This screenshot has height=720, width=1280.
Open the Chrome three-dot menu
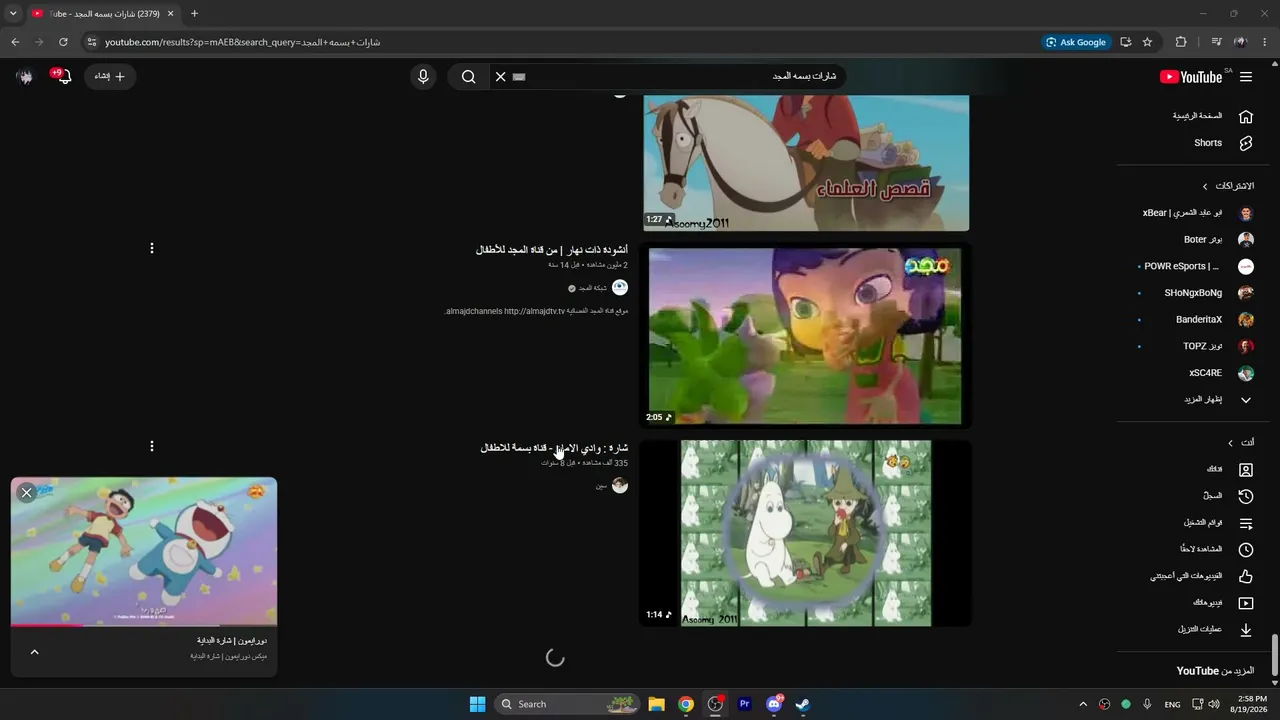pyautogui.click(x=1265, y=42)
